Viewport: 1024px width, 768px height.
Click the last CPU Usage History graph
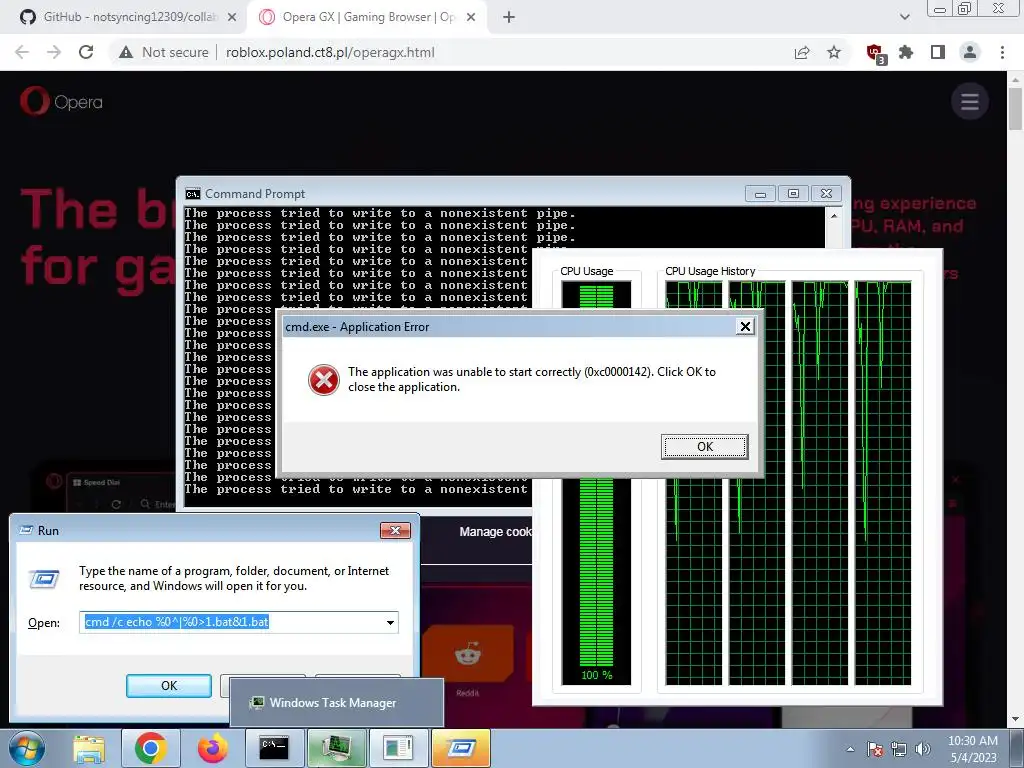[883, 483]
